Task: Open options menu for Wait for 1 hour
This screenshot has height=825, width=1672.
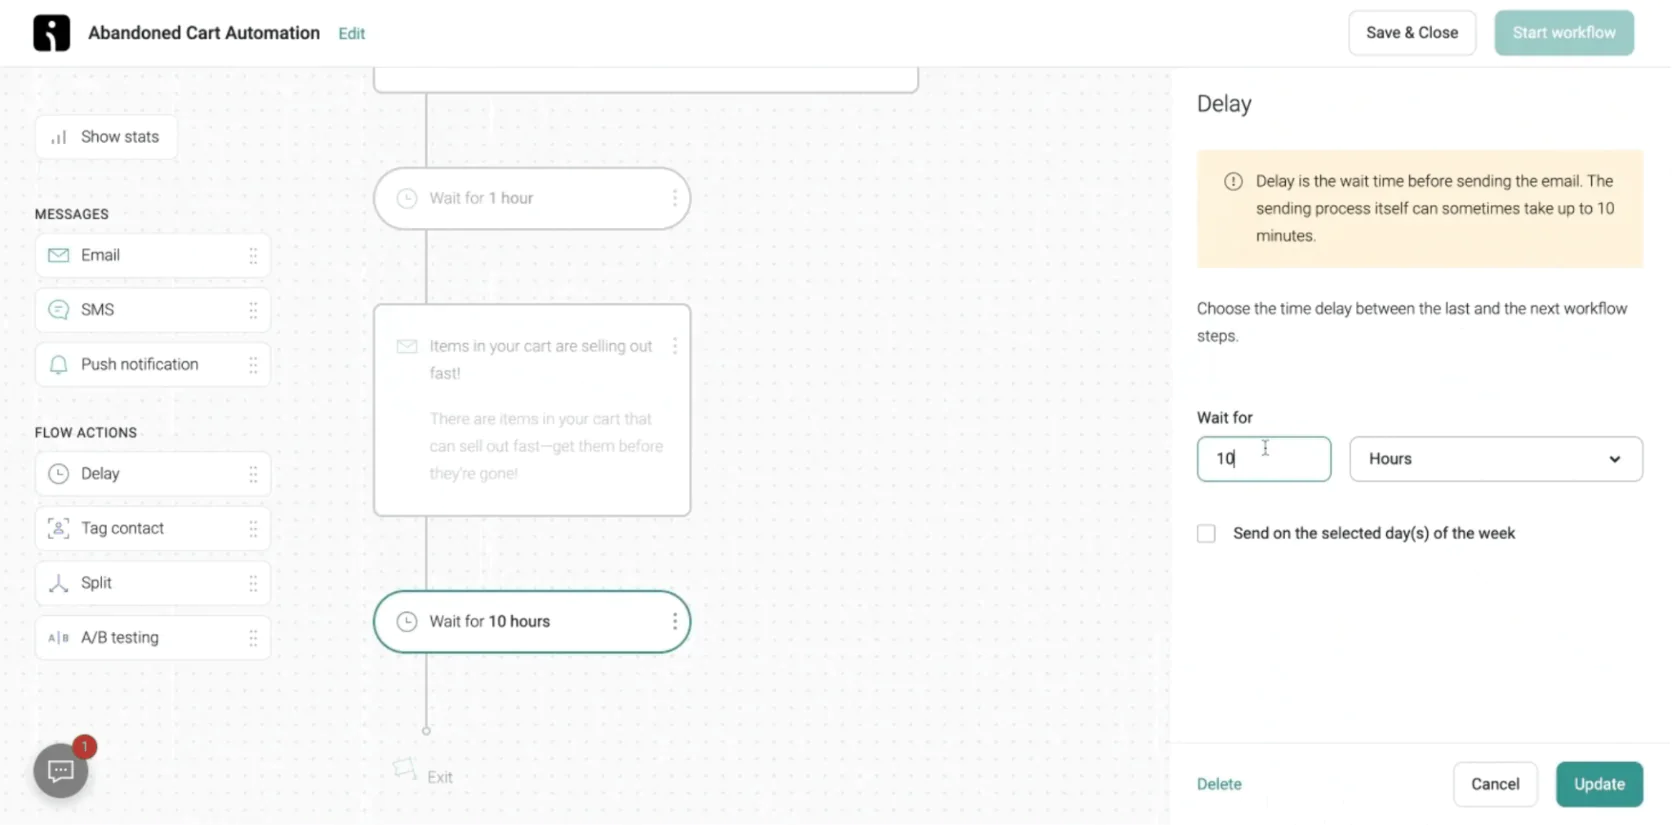Action: (x=675, y=198)
